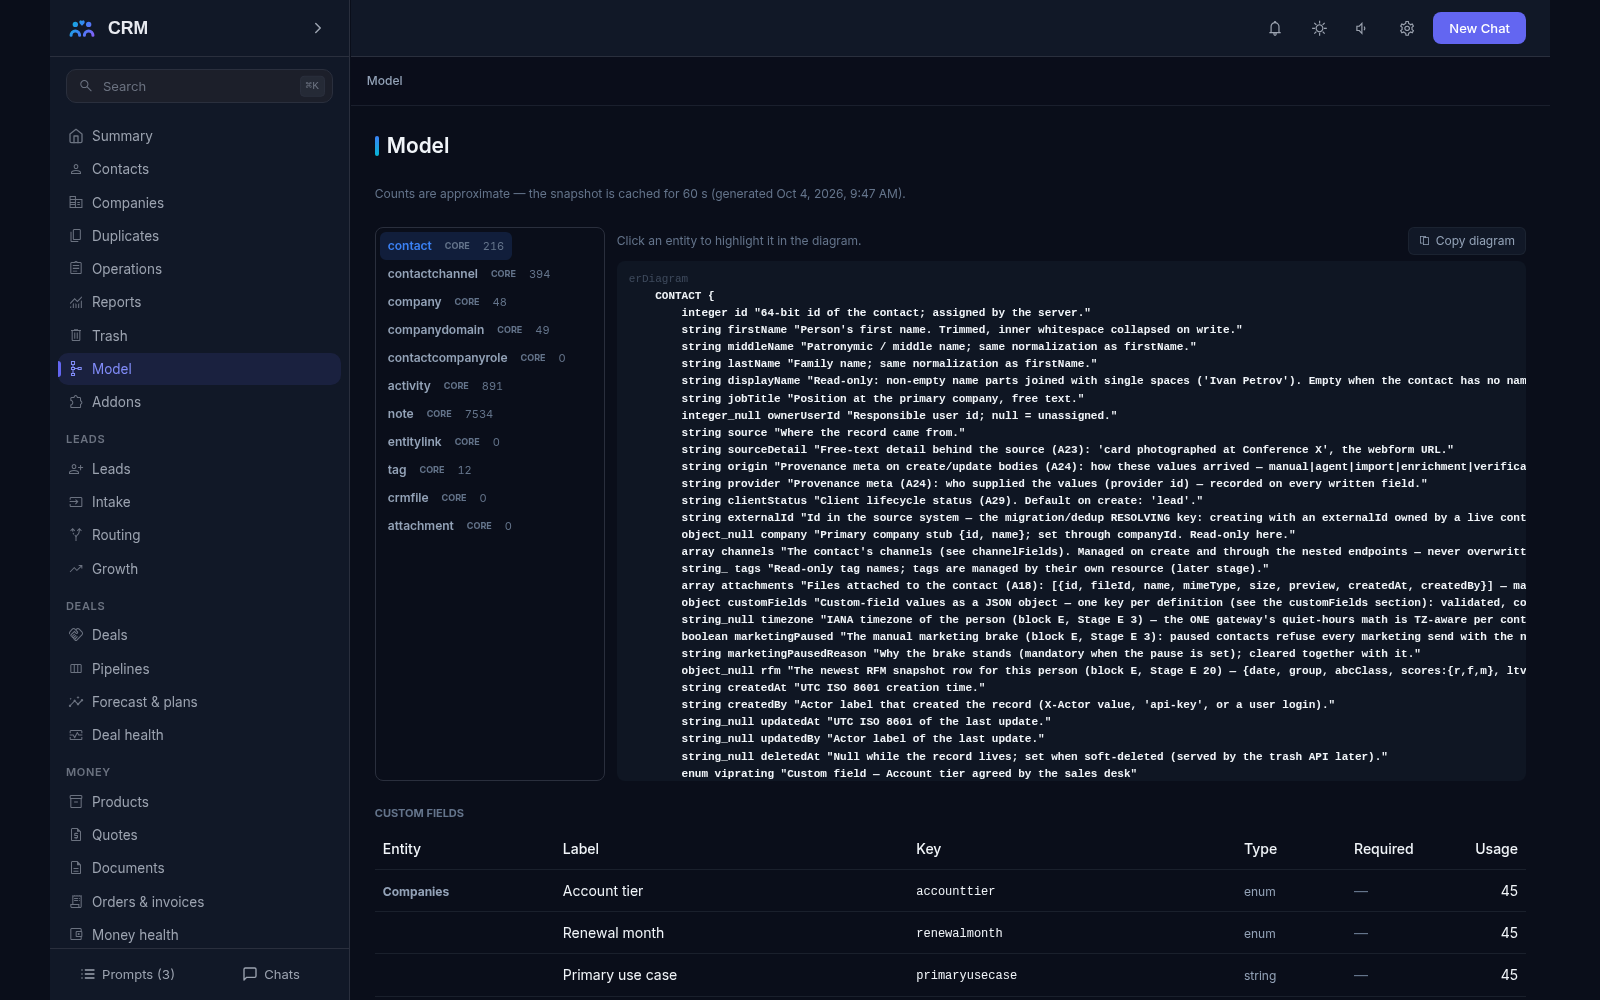This screenshot has height=1000, width=1600.
Task: Click the Deal health icon
Action: pyautogui.click(x=76, y=735)
